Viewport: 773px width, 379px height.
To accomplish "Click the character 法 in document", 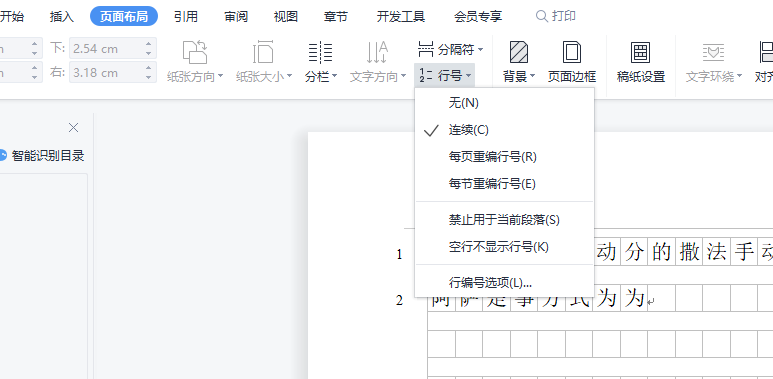I will point(716,252).
